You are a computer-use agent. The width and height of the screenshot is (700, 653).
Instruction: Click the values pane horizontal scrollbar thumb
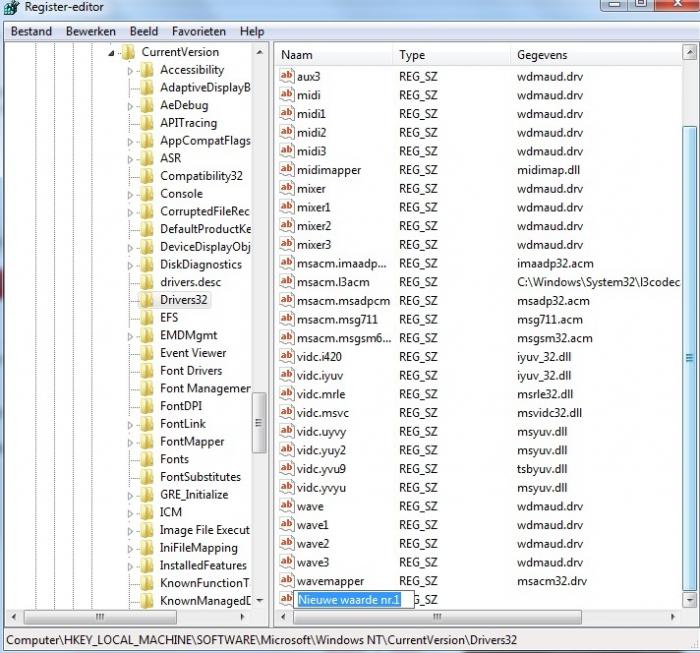(x=437, y=617)
